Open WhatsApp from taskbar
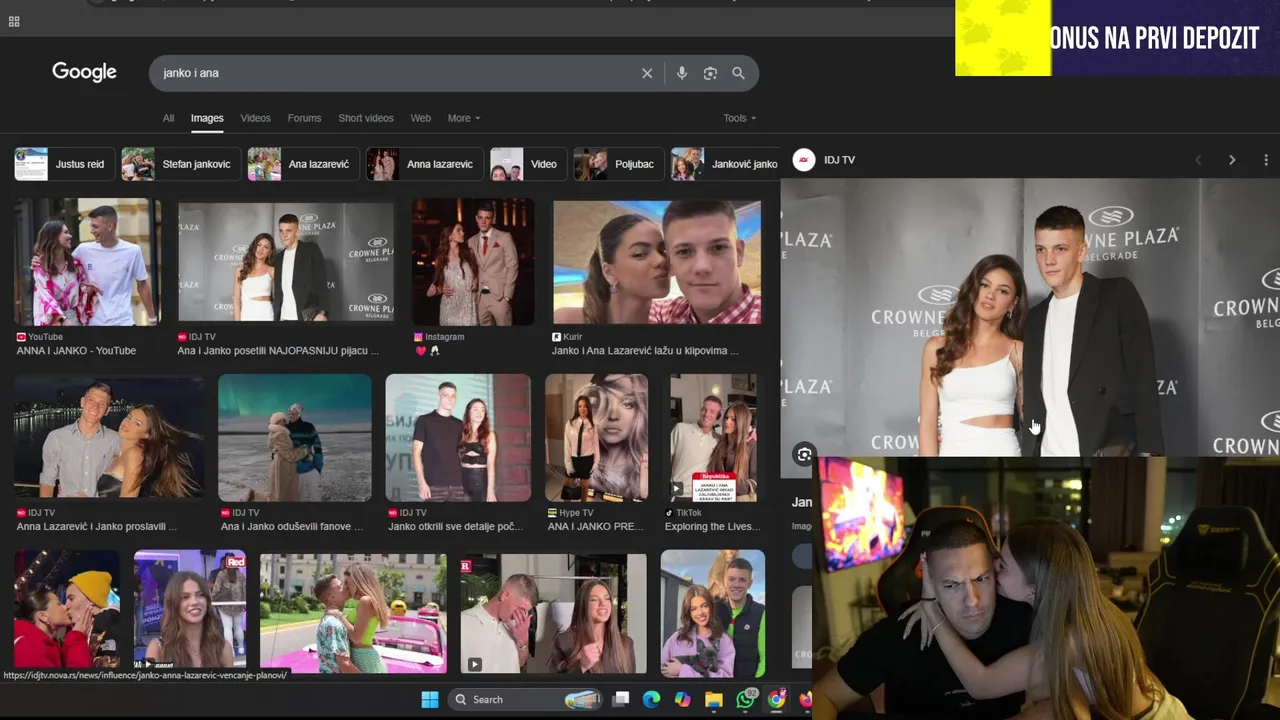Image resolution: width=1280 pixels, height=720 pixels. tap(745, 699)
